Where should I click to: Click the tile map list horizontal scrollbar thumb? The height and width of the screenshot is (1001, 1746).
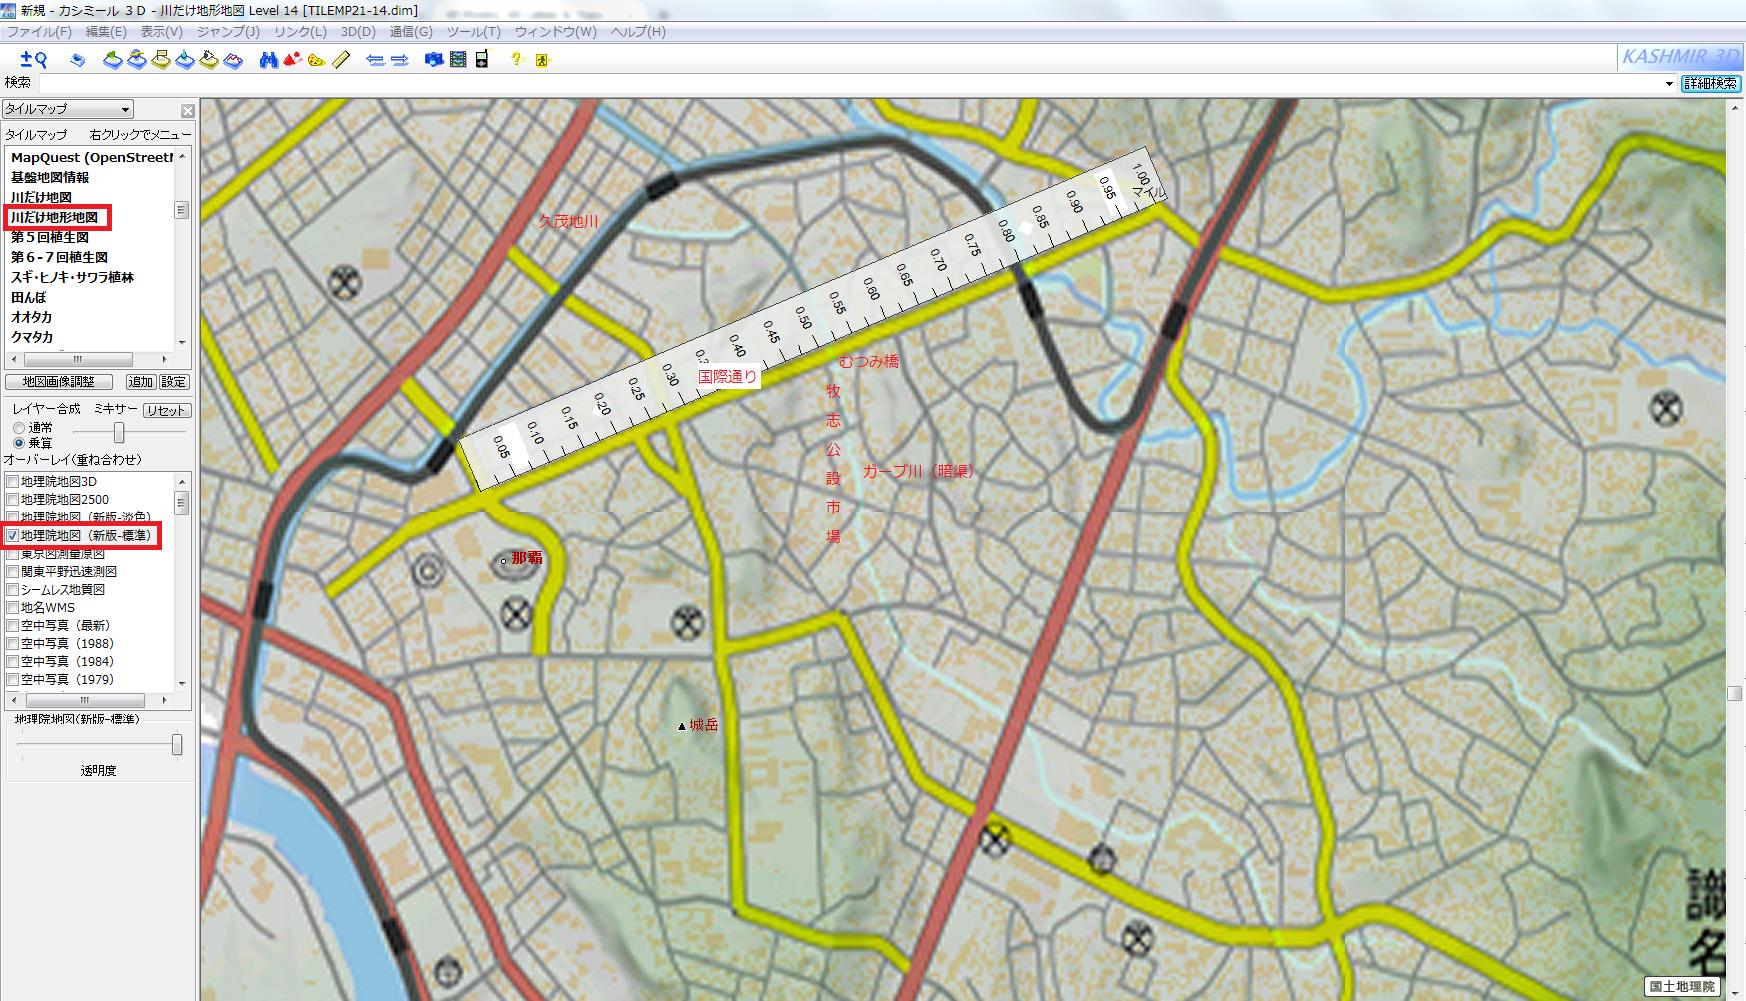(78, 359)
